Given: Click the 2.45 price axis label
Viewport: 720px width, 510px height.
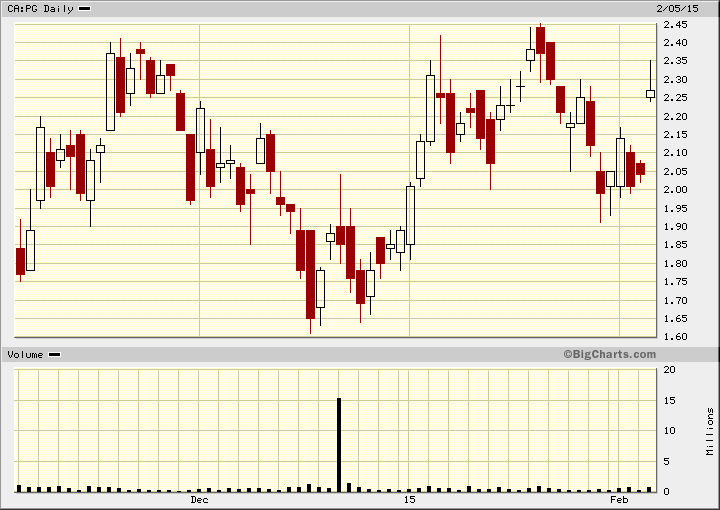Looking at the screenshot, I should (x=675, y=25).
